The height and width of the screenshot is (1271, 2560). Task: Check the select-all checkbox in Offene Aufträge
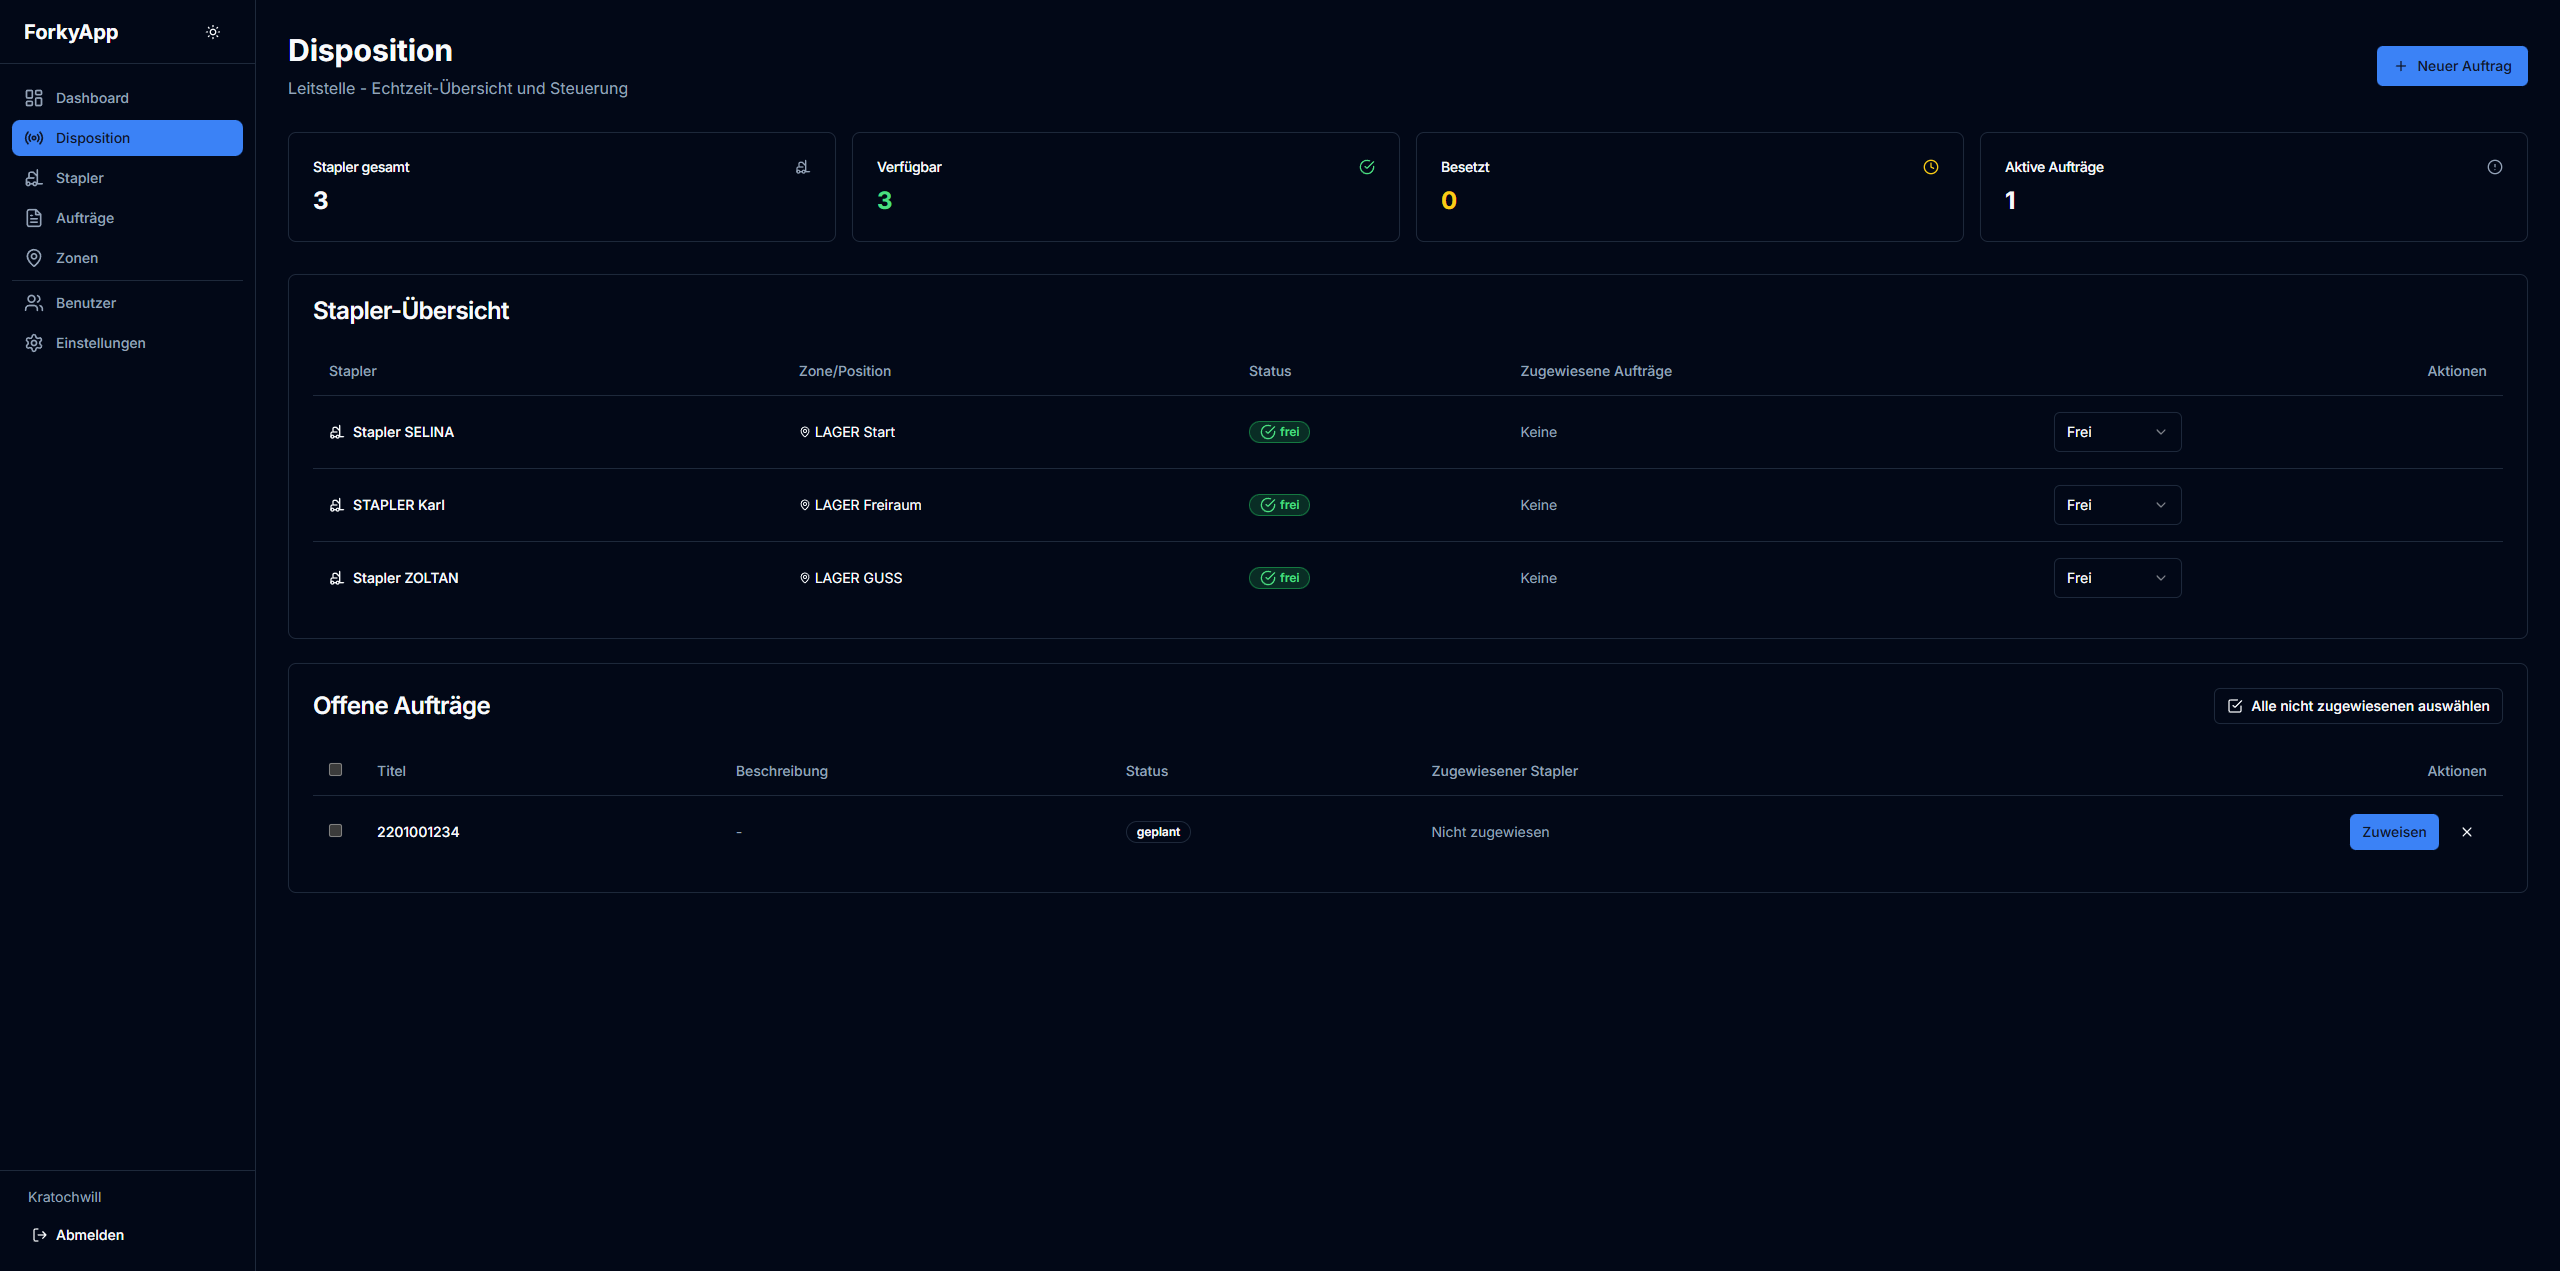coord(335,770)
